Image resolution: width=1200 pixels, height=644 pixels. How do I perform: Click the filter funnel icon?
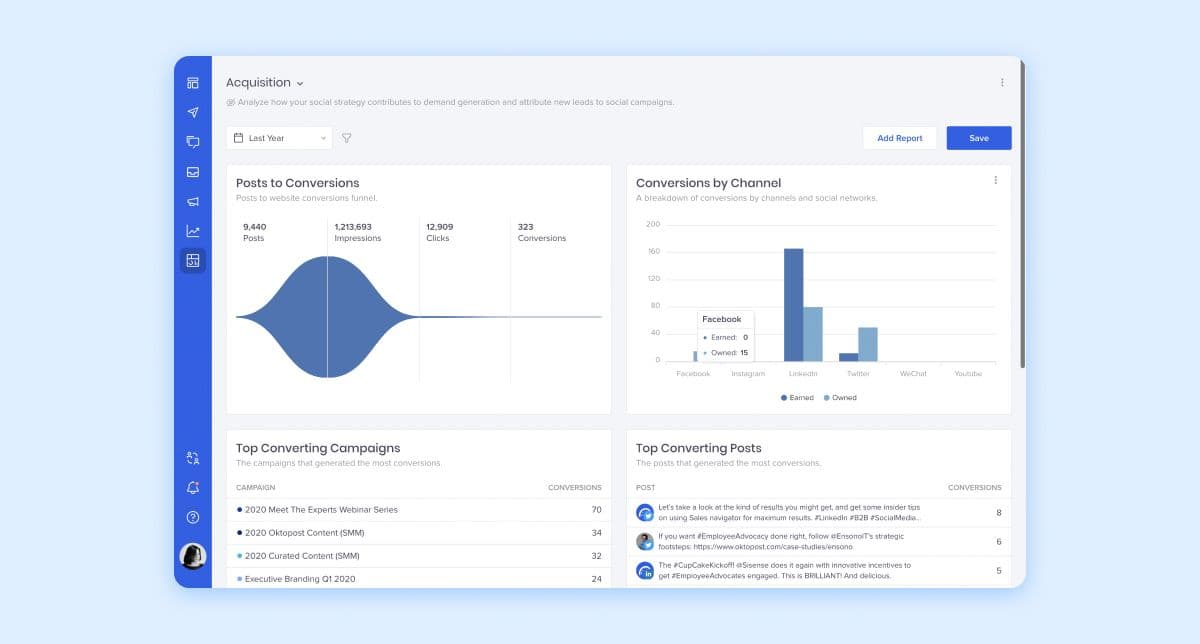tap(347, 138)
